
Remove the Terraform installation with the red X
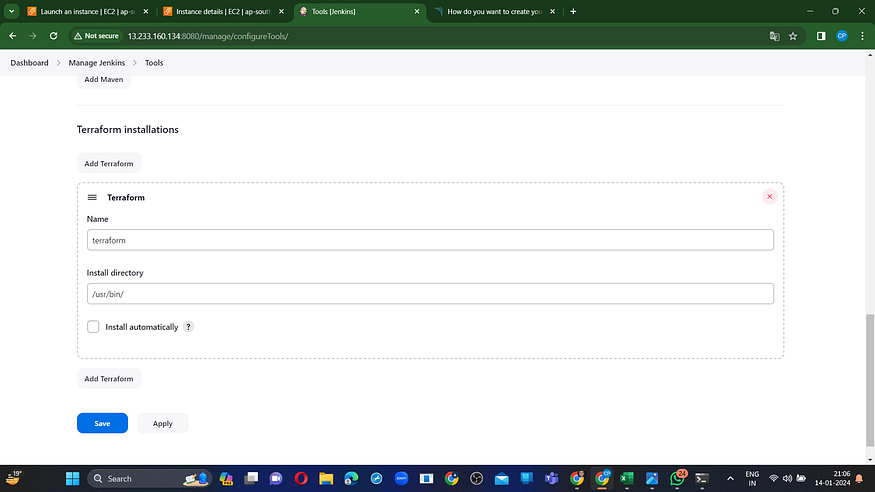click(769, 196)
